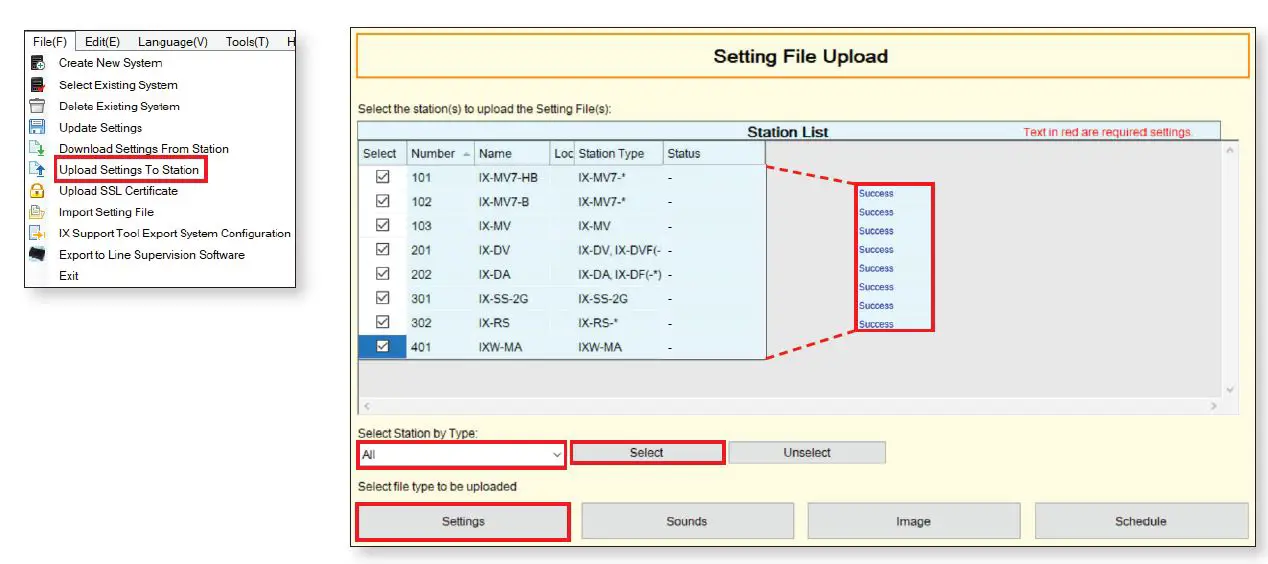Choose Upload Settings To Station entry
This screenshot has width=1268, height=564.
point(129,170)
